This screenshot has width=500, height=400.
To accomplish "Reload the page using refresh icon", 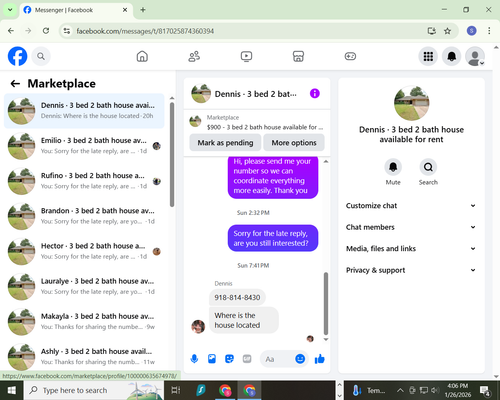I will click(46, 31).
